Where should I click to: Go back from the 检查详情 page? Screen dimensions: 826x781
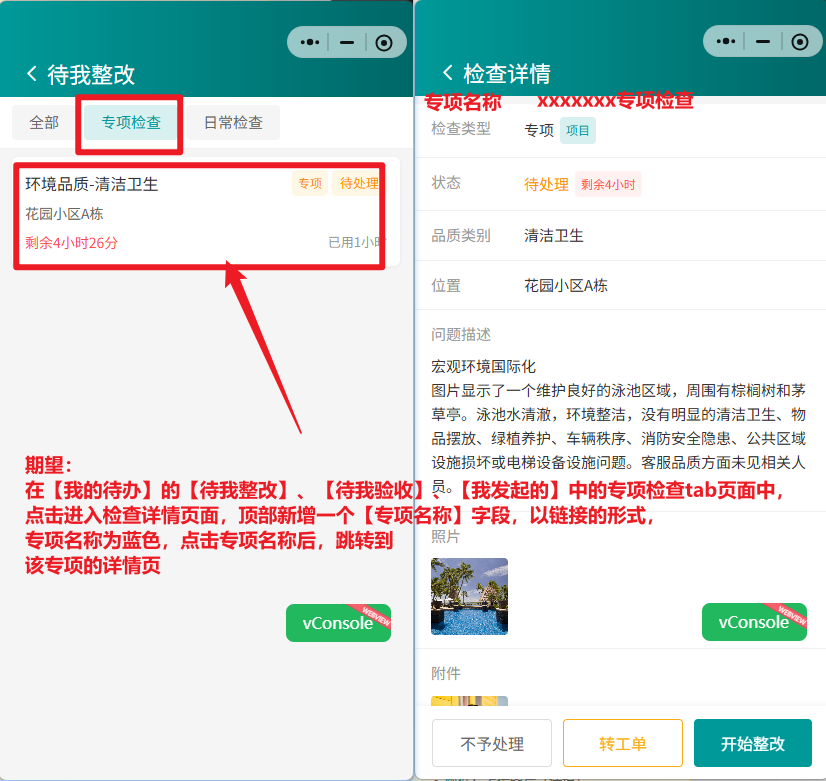click(x=448, y=73)
